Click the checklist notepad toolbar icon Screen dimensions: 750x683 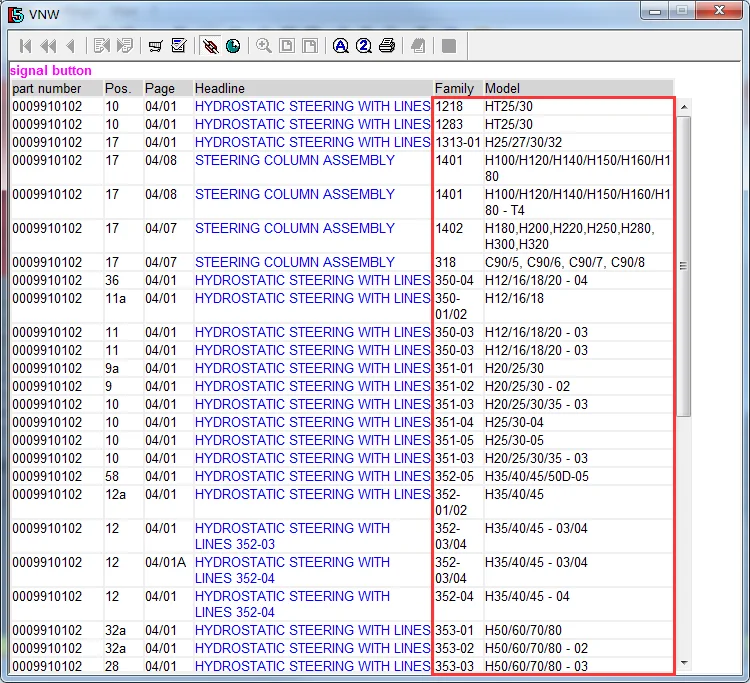(178, 46)
